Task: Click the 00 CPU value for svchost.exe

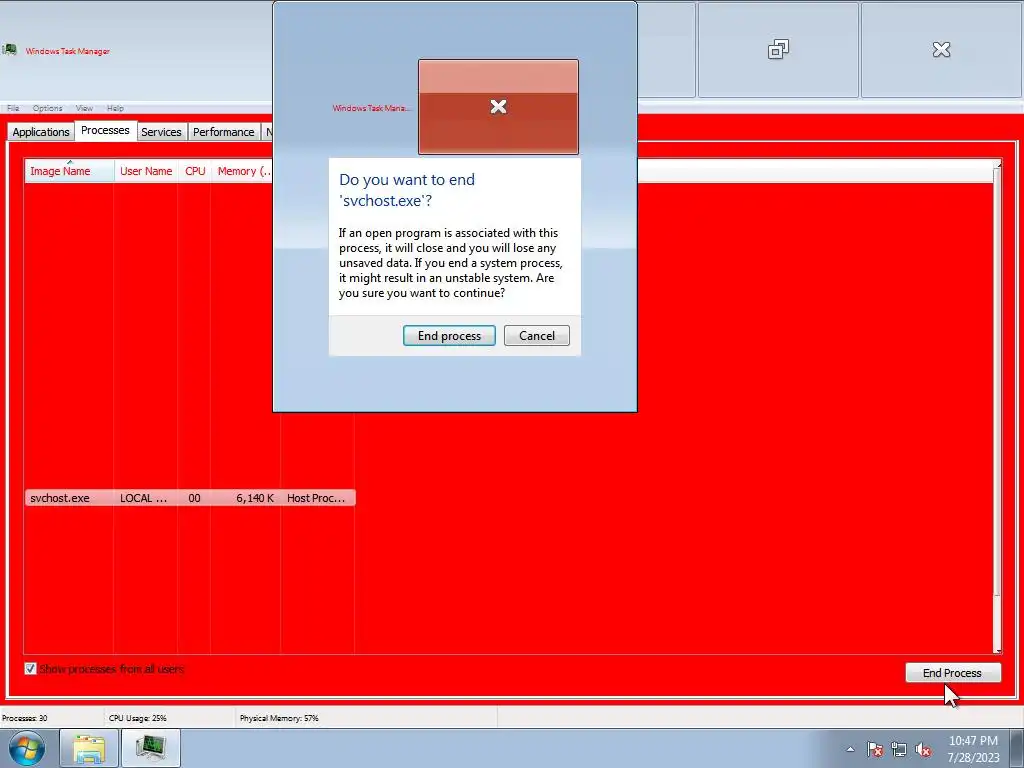Action: [x=195, y=498]
